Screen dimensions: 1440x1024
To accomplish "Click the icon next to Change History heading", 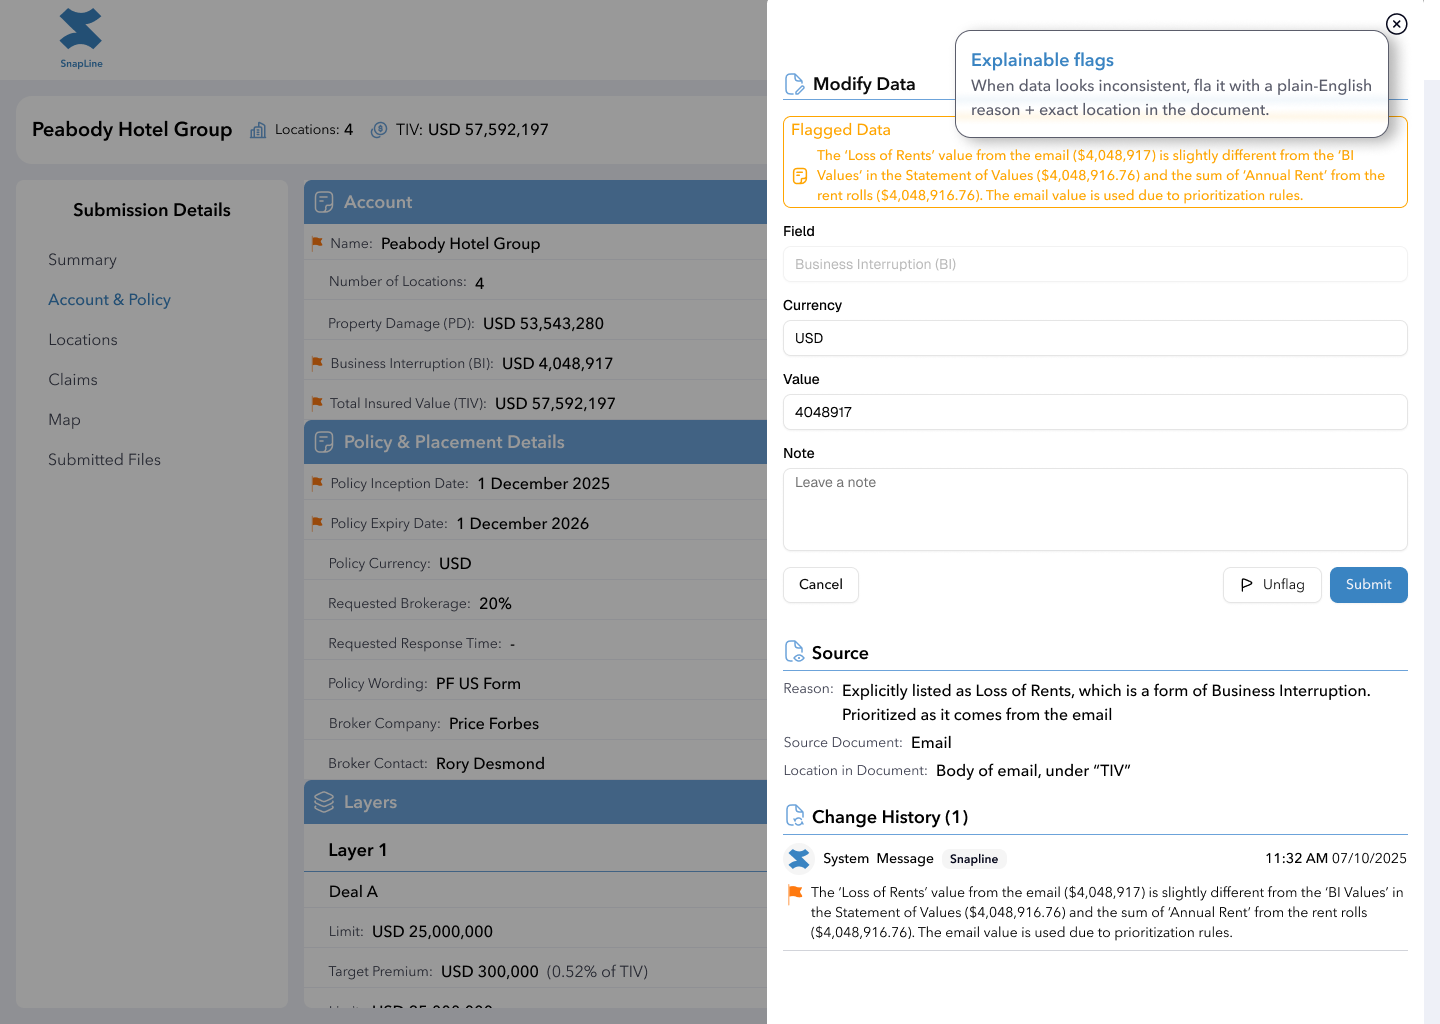I will pos(795,815).
